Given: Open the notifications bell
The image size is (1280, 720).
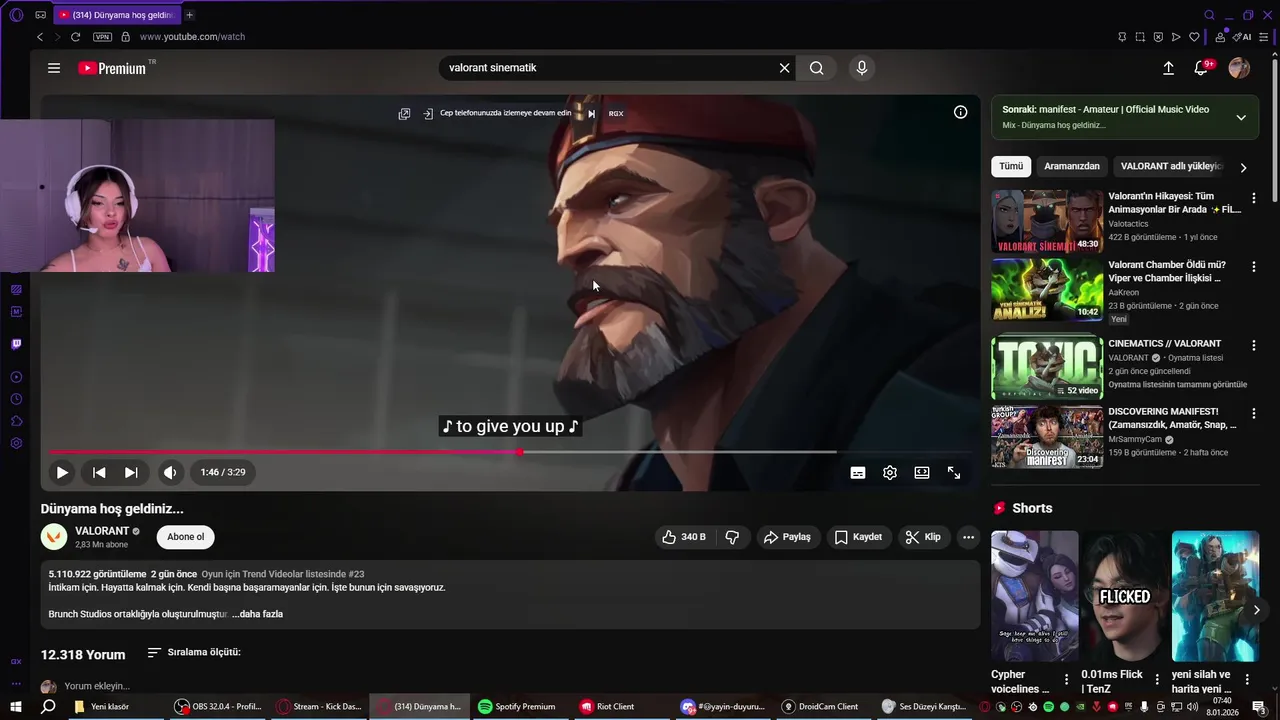Looking at the screenshot, I should pyautogui.click(x=1201, y=68).
